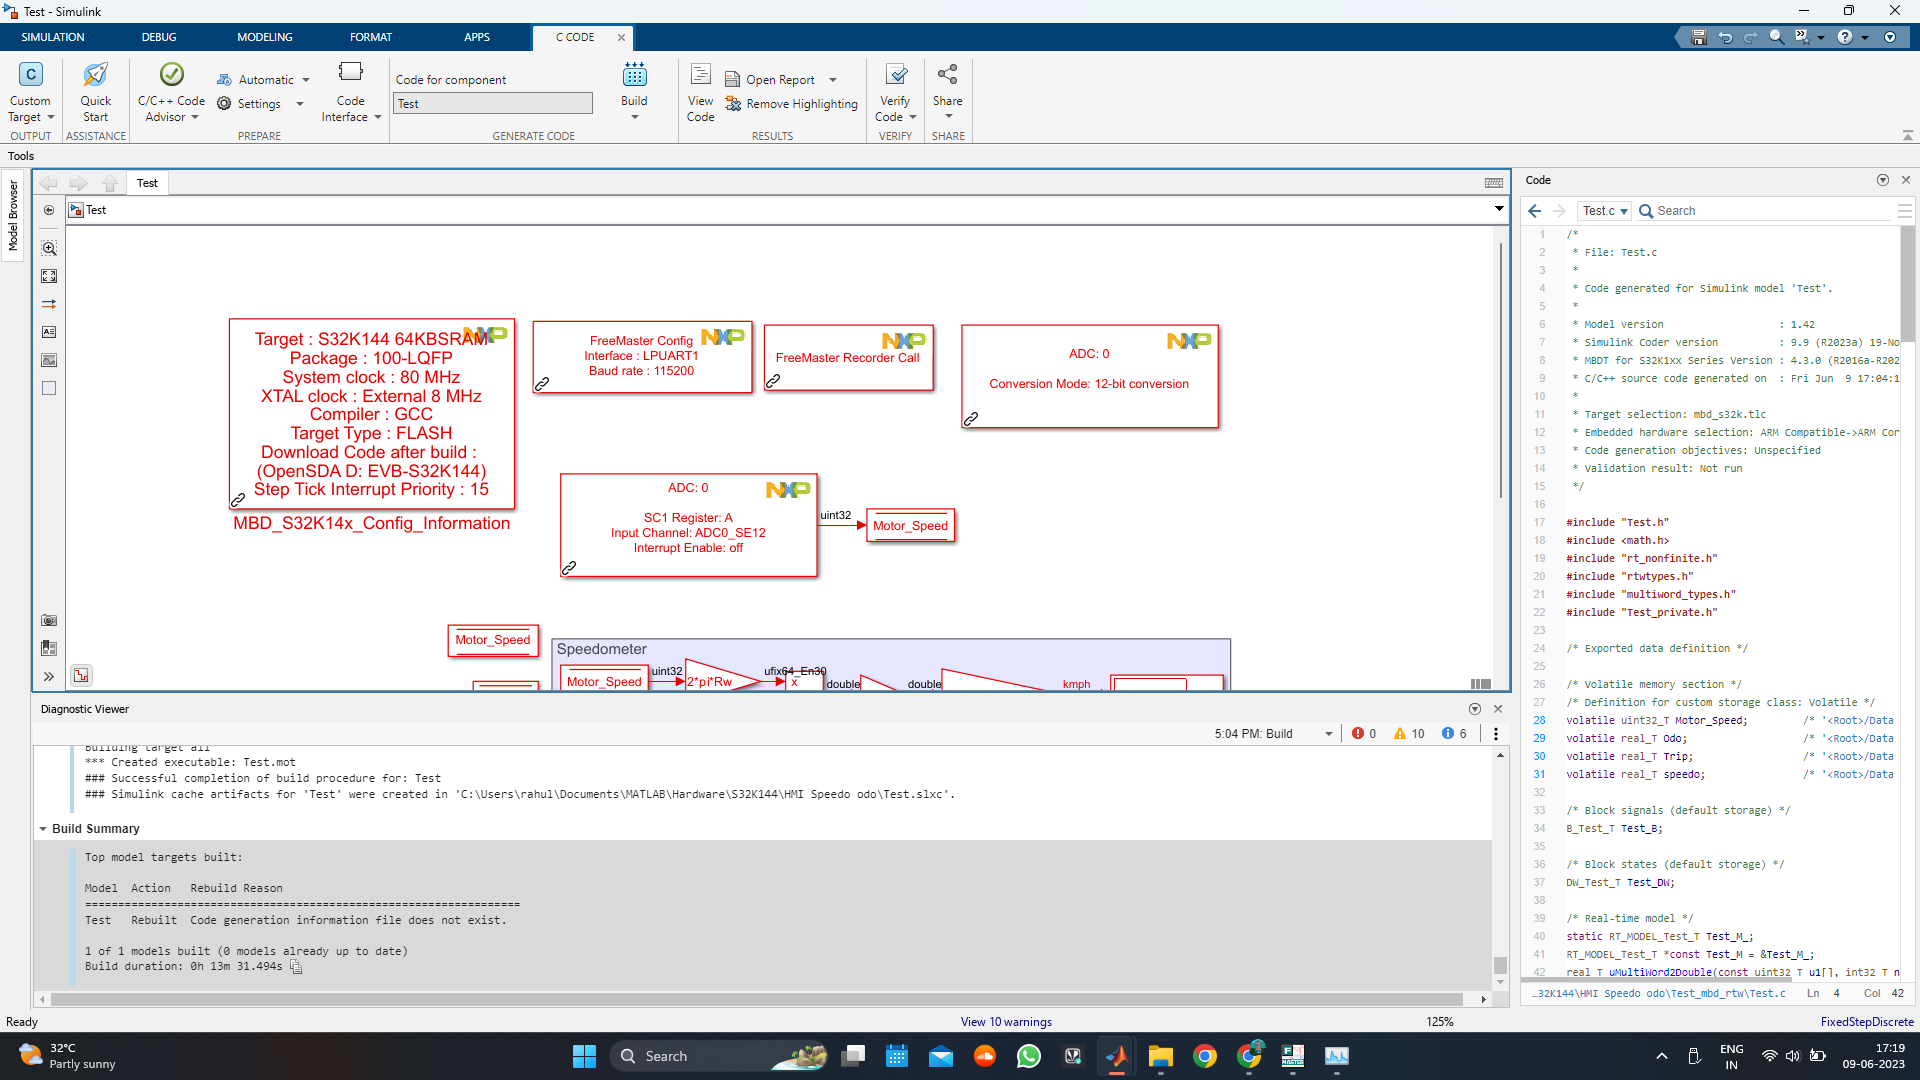Switch to the MODELING tab

[264, 37]
